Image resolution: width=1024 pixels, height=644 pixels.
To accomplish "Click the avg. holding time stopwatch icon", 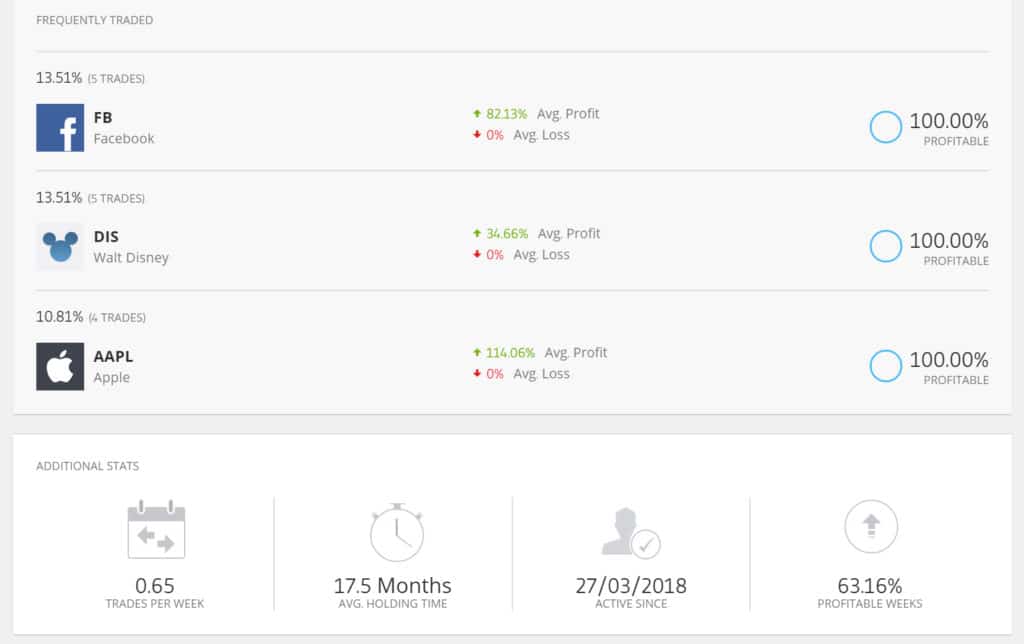I will [x=396, y=532].
